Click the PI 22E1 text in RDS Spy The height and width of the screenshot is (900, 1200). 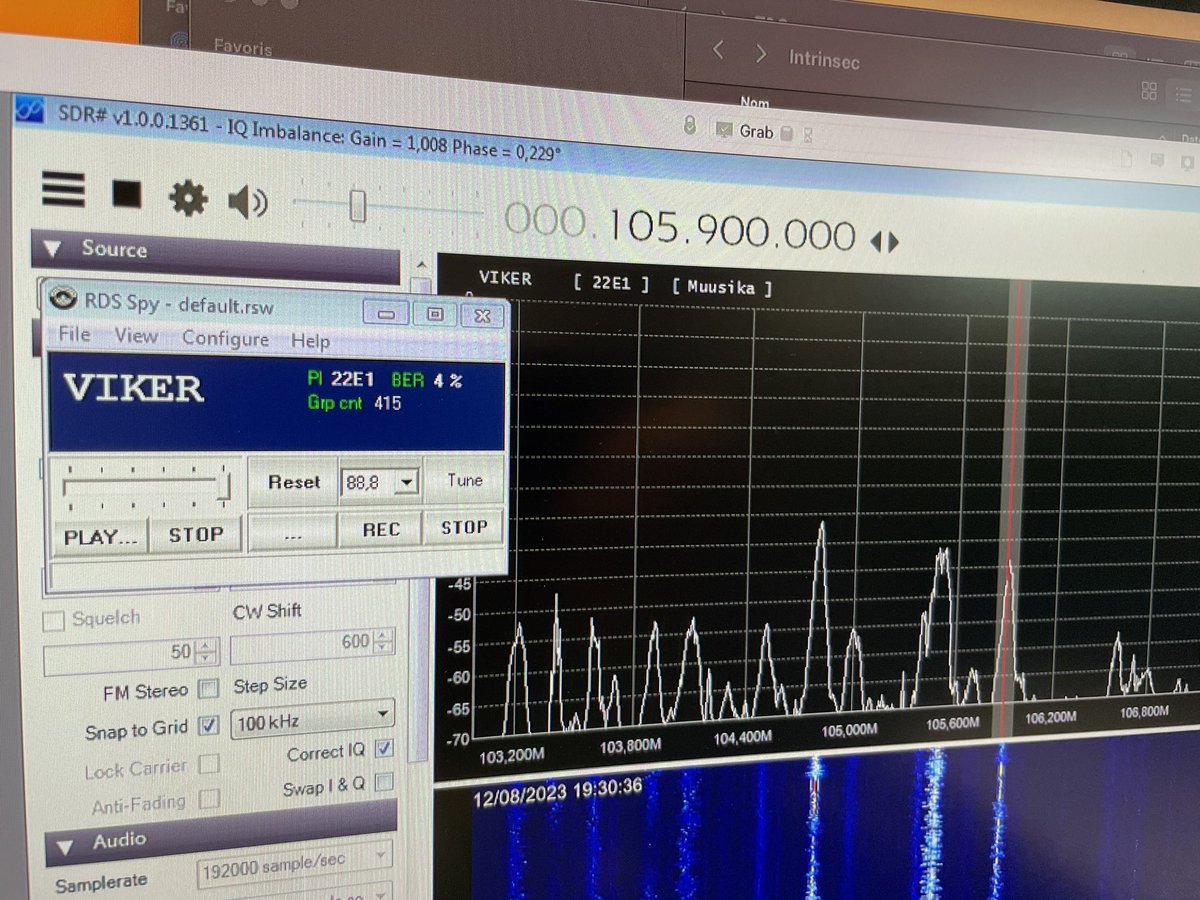tap(341, 379)
